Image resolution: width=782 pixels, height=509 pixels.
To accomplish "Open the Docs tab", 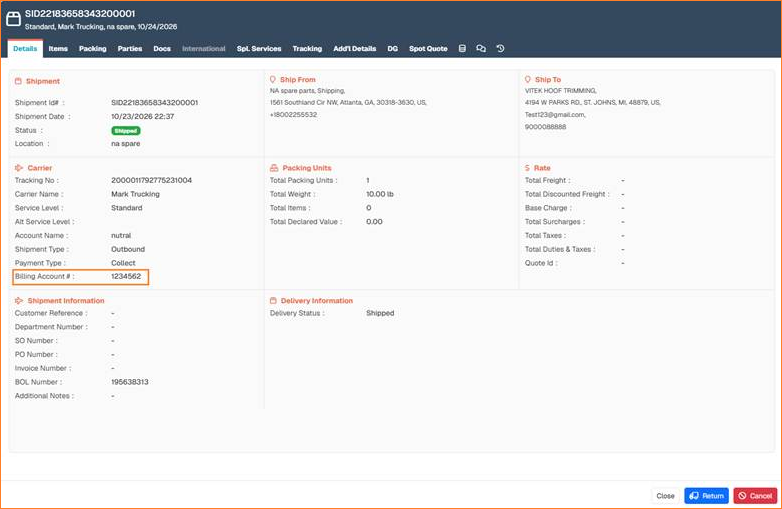I will point(162,49).
